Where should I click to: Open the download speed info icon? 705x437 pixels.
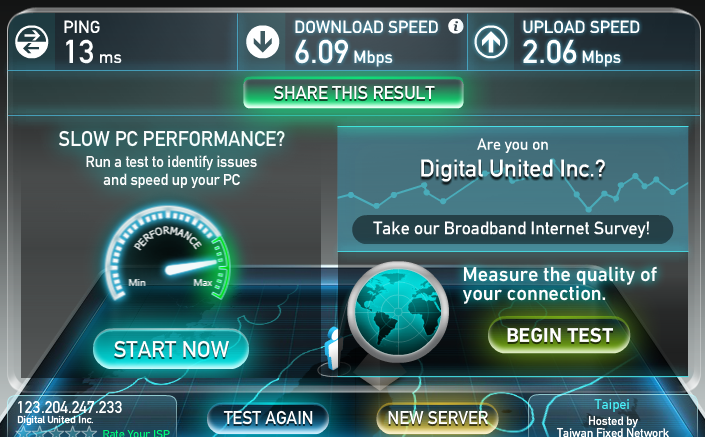[455, 27]
